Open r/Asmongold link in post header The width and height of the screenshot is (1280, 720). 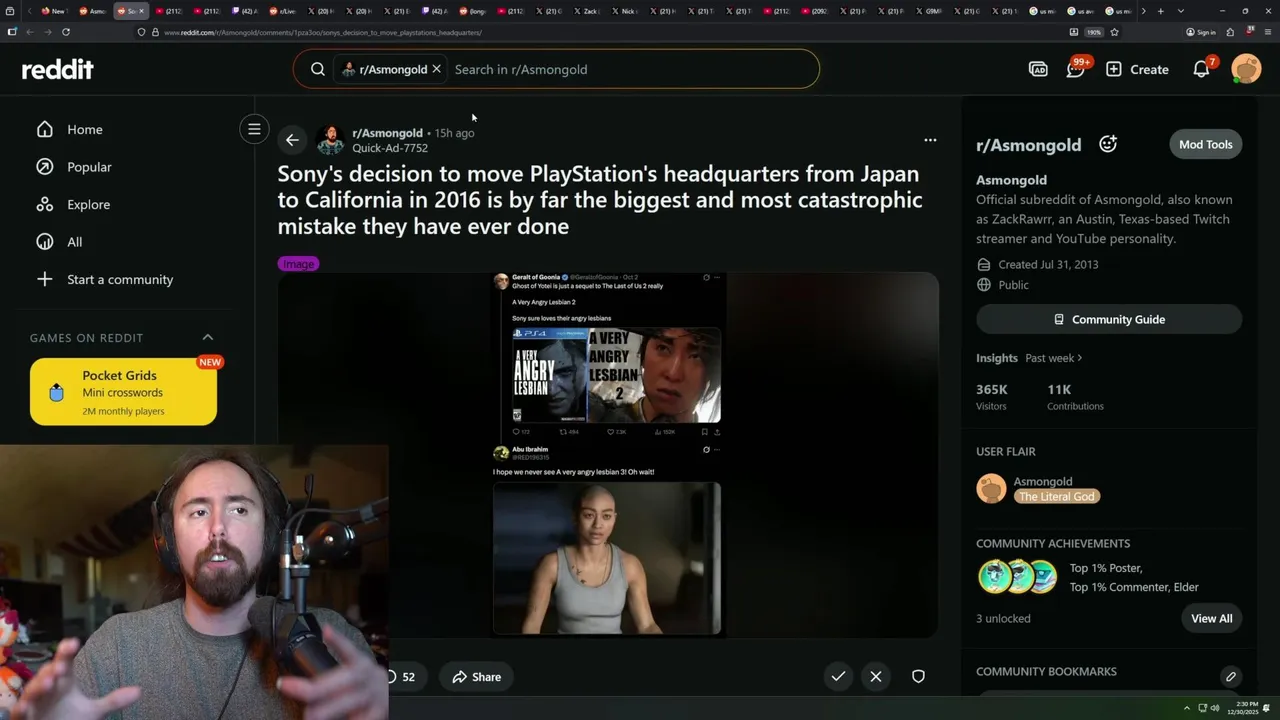(387, 133)
